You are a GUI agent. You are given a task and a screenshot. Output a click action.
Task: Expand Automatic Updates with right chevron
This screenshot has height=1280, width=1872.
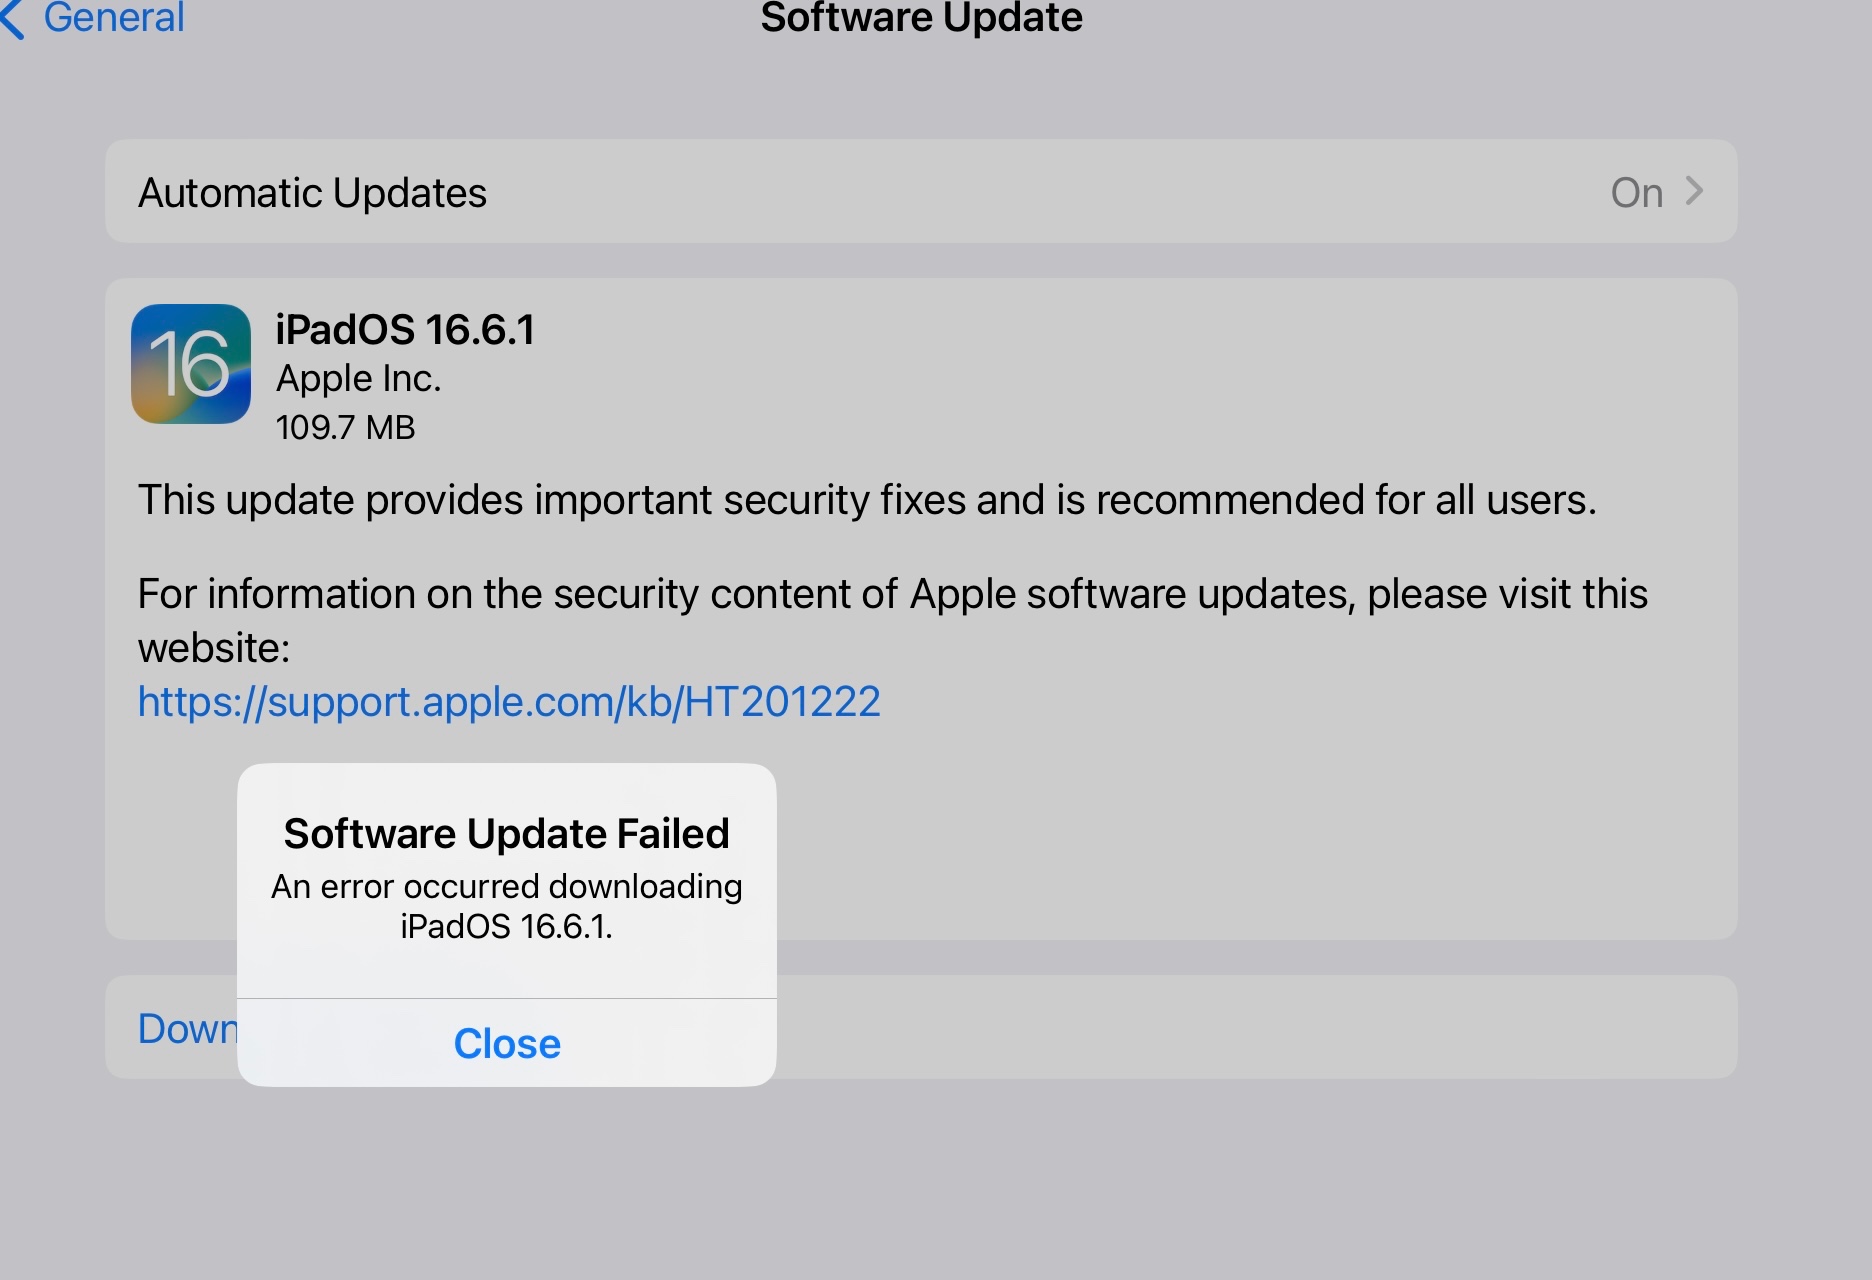pos(1694,191)
